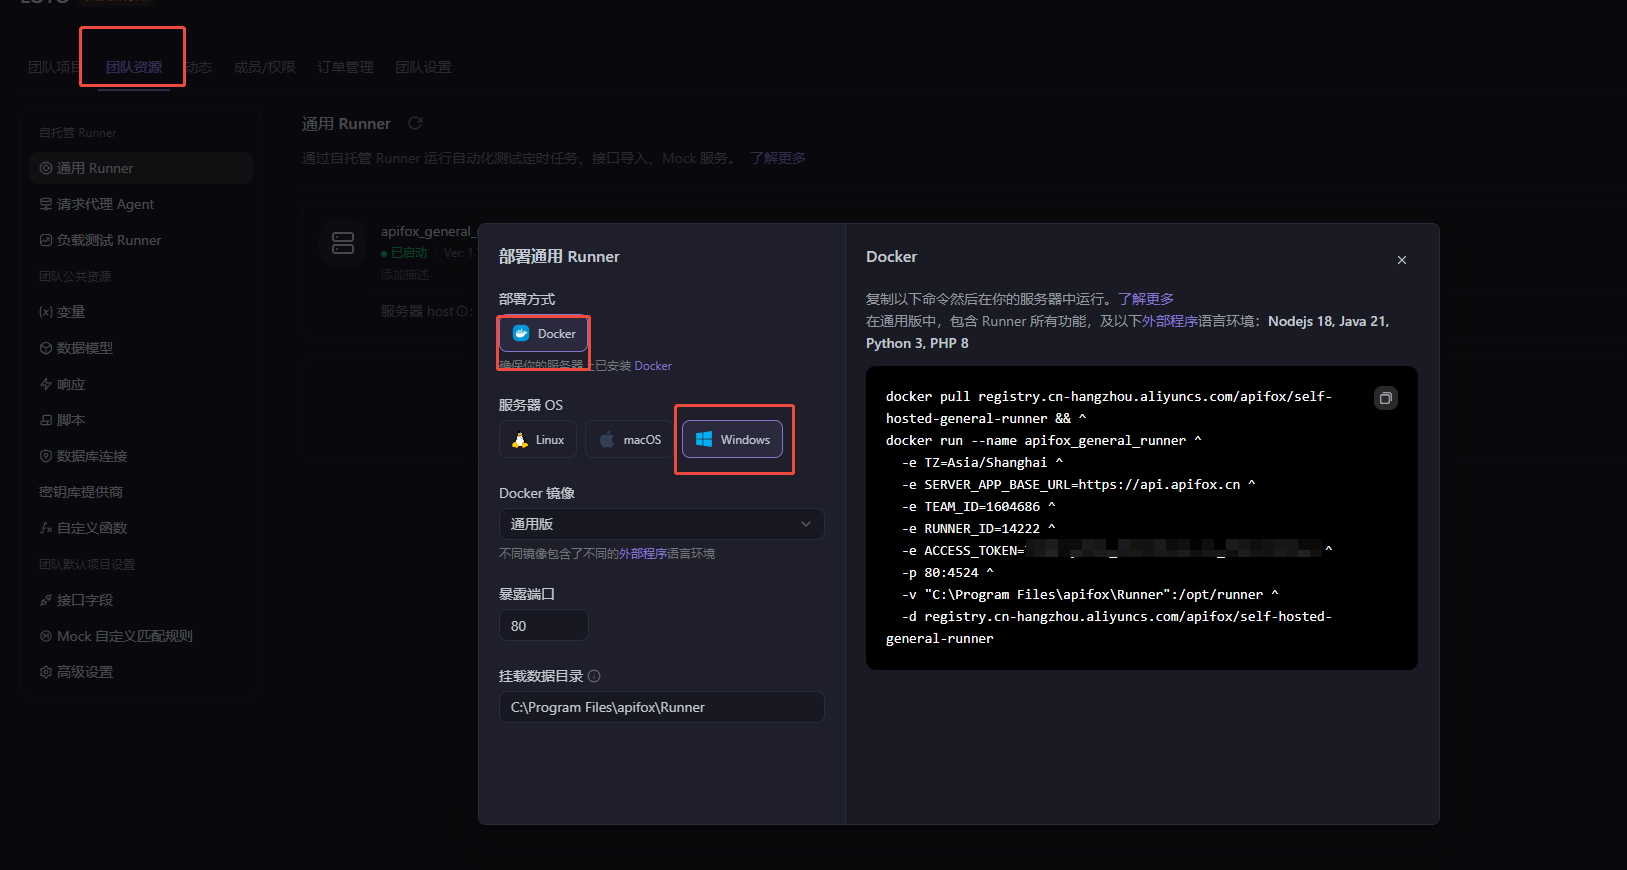Click the apifox_general runner server icon
The image size is (1627, 870).
point(343,243)
